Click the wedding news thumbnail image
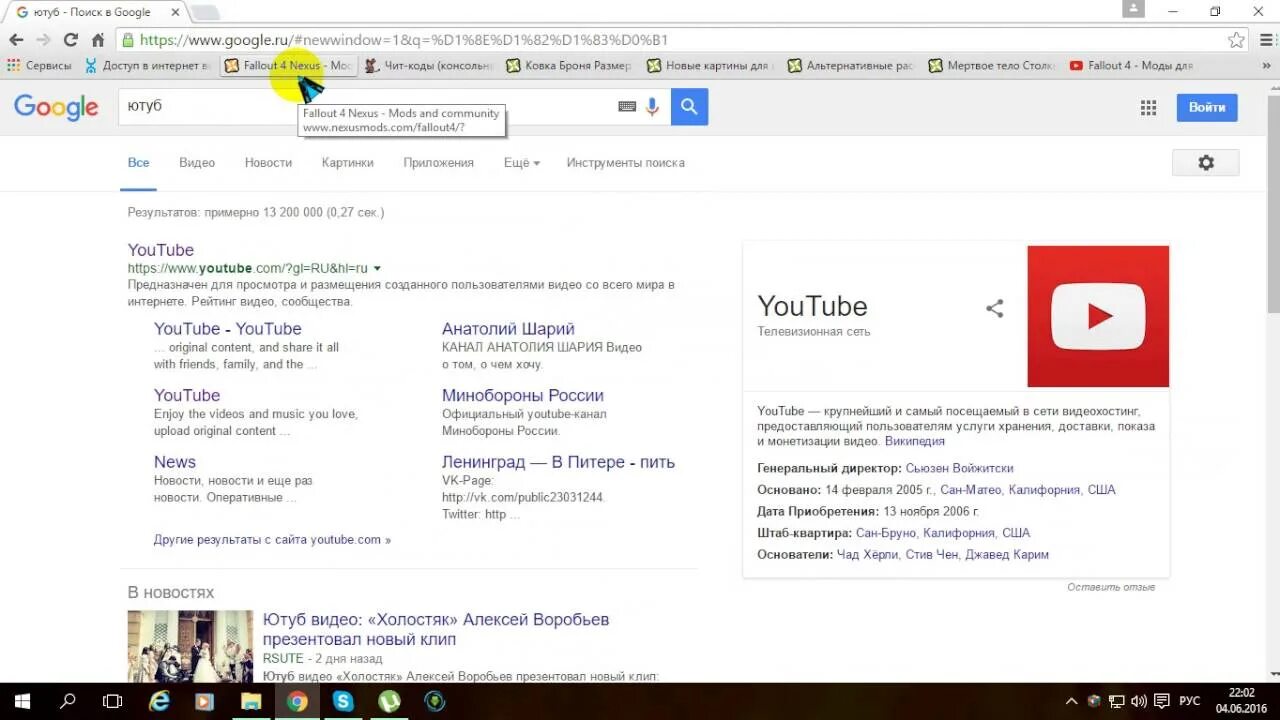 tap(190, 646)
